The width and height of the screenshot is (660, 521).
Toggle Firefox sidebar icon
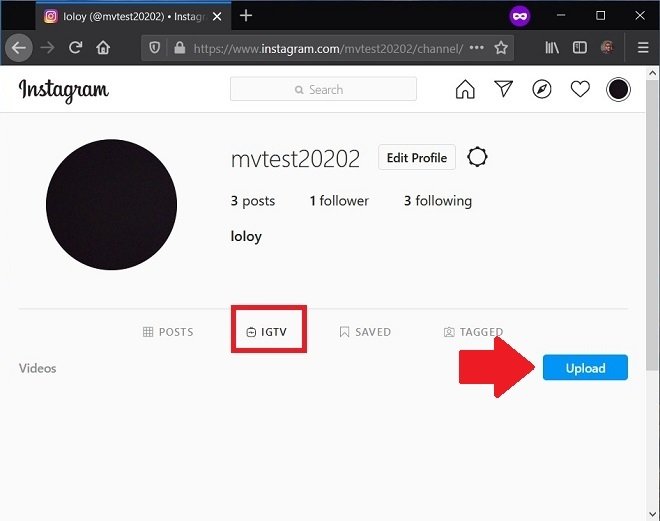coord(580,48)
